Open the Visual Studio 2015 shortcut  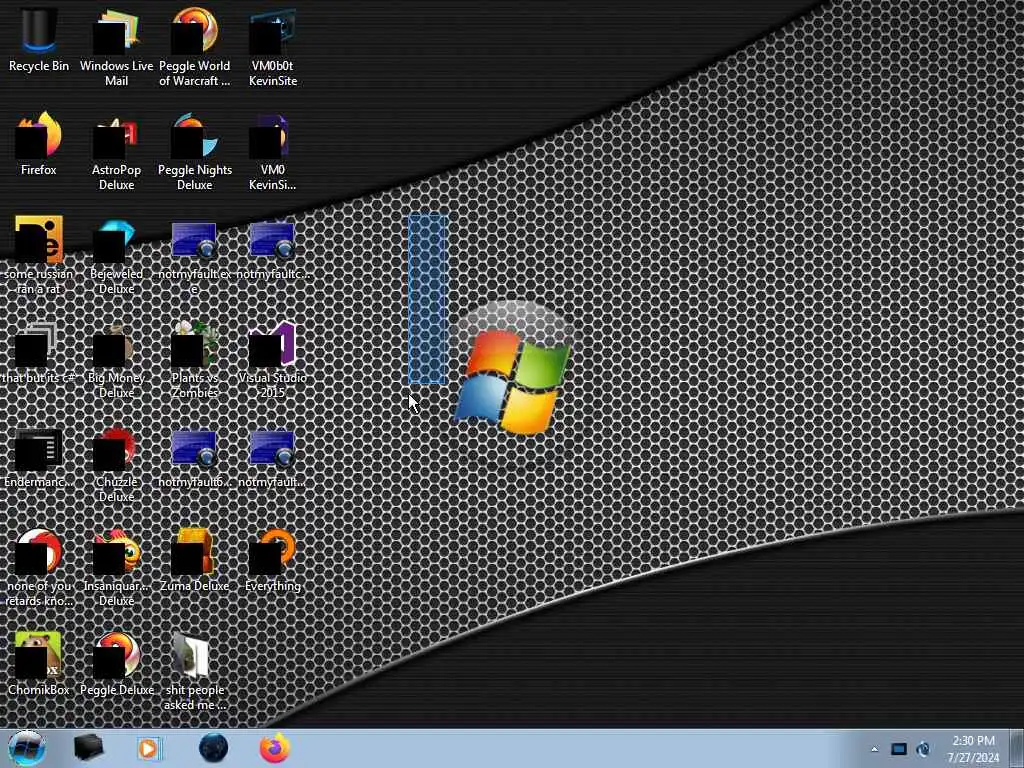point(273,359)
